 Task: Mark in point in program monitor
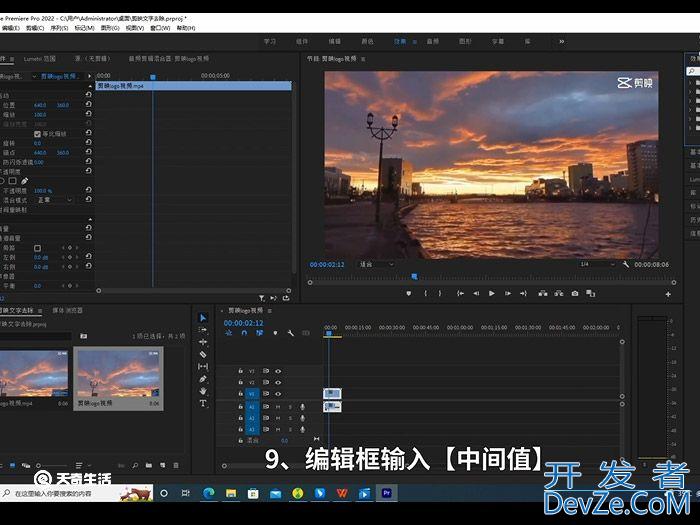(x=425, y=293)
